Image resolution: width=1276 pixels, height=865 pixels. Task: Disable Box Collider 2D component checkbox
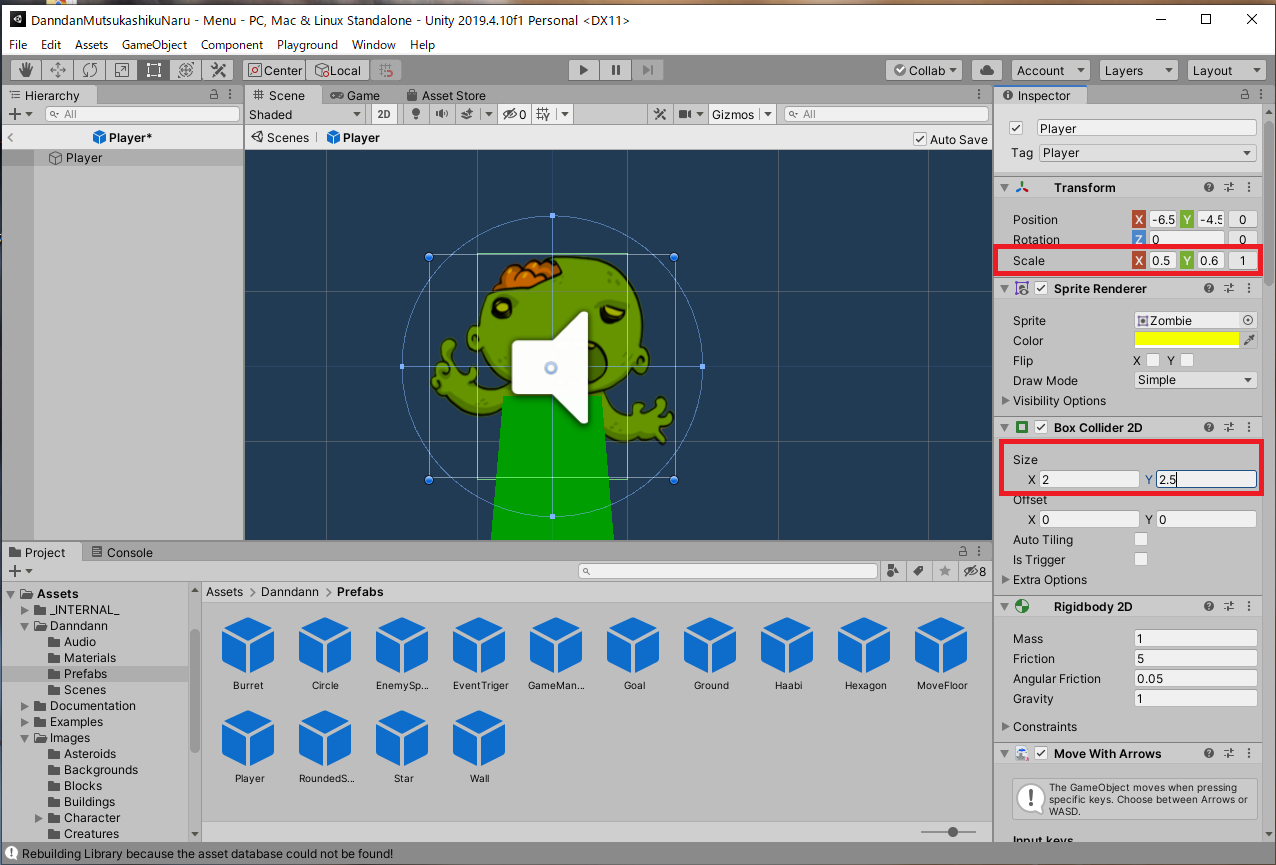click(x=1041, y=427)
